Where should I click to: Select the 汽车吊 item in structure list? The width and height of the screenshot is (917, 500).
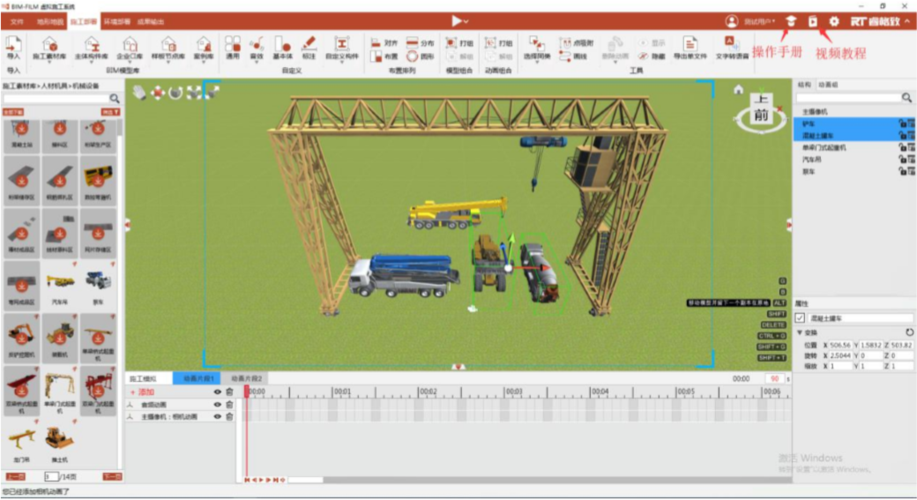812,159
